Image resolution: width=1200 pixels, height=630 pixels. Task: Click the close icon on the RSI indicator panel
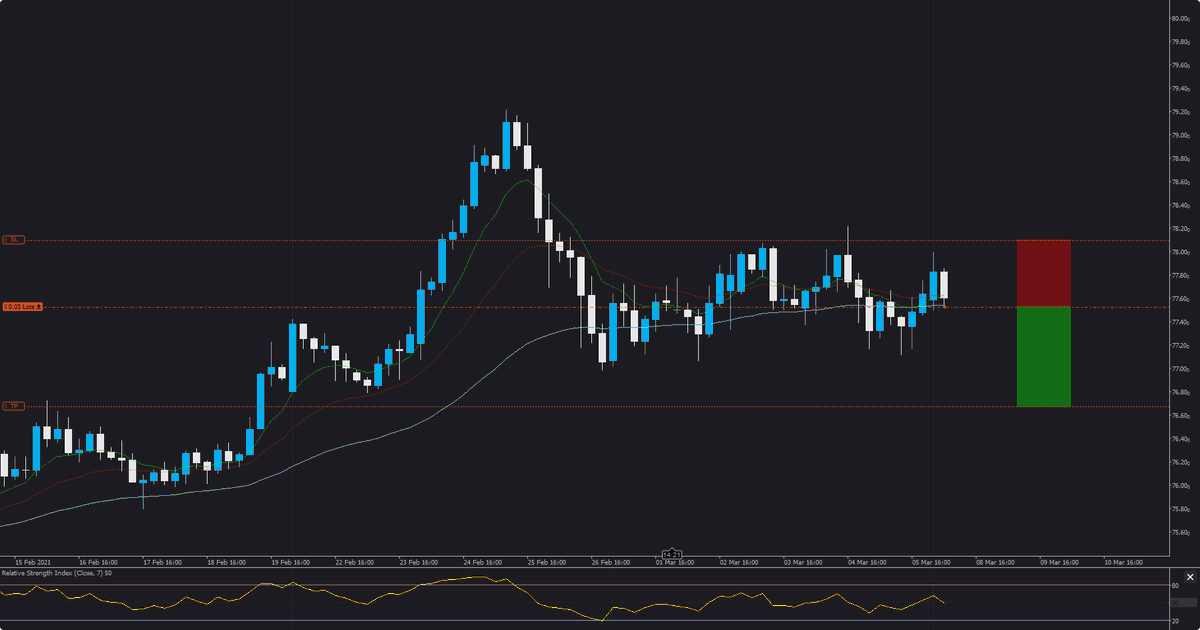click(x=1190, y=577)
